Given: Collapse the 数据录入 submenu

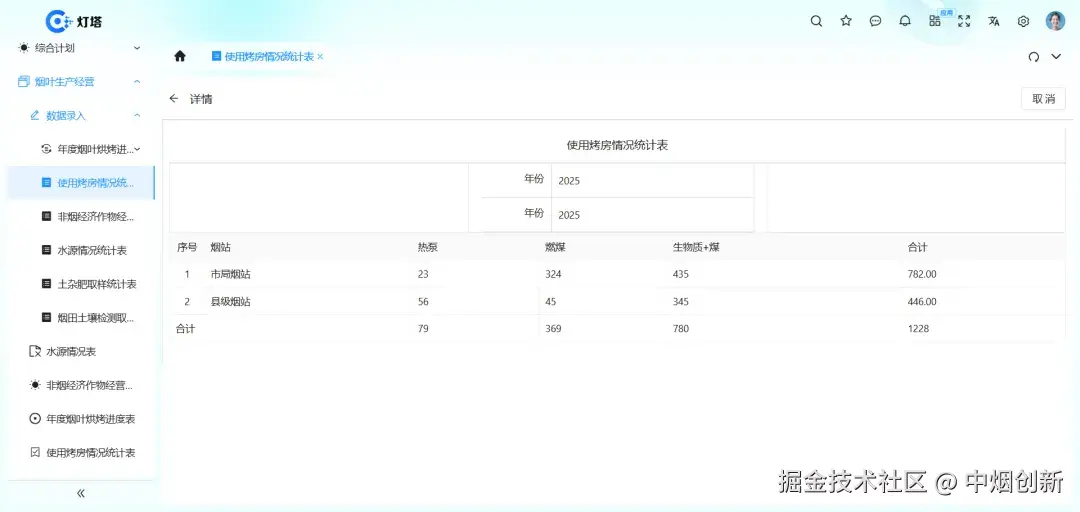Looking at the screenshot, I should 79,115.
